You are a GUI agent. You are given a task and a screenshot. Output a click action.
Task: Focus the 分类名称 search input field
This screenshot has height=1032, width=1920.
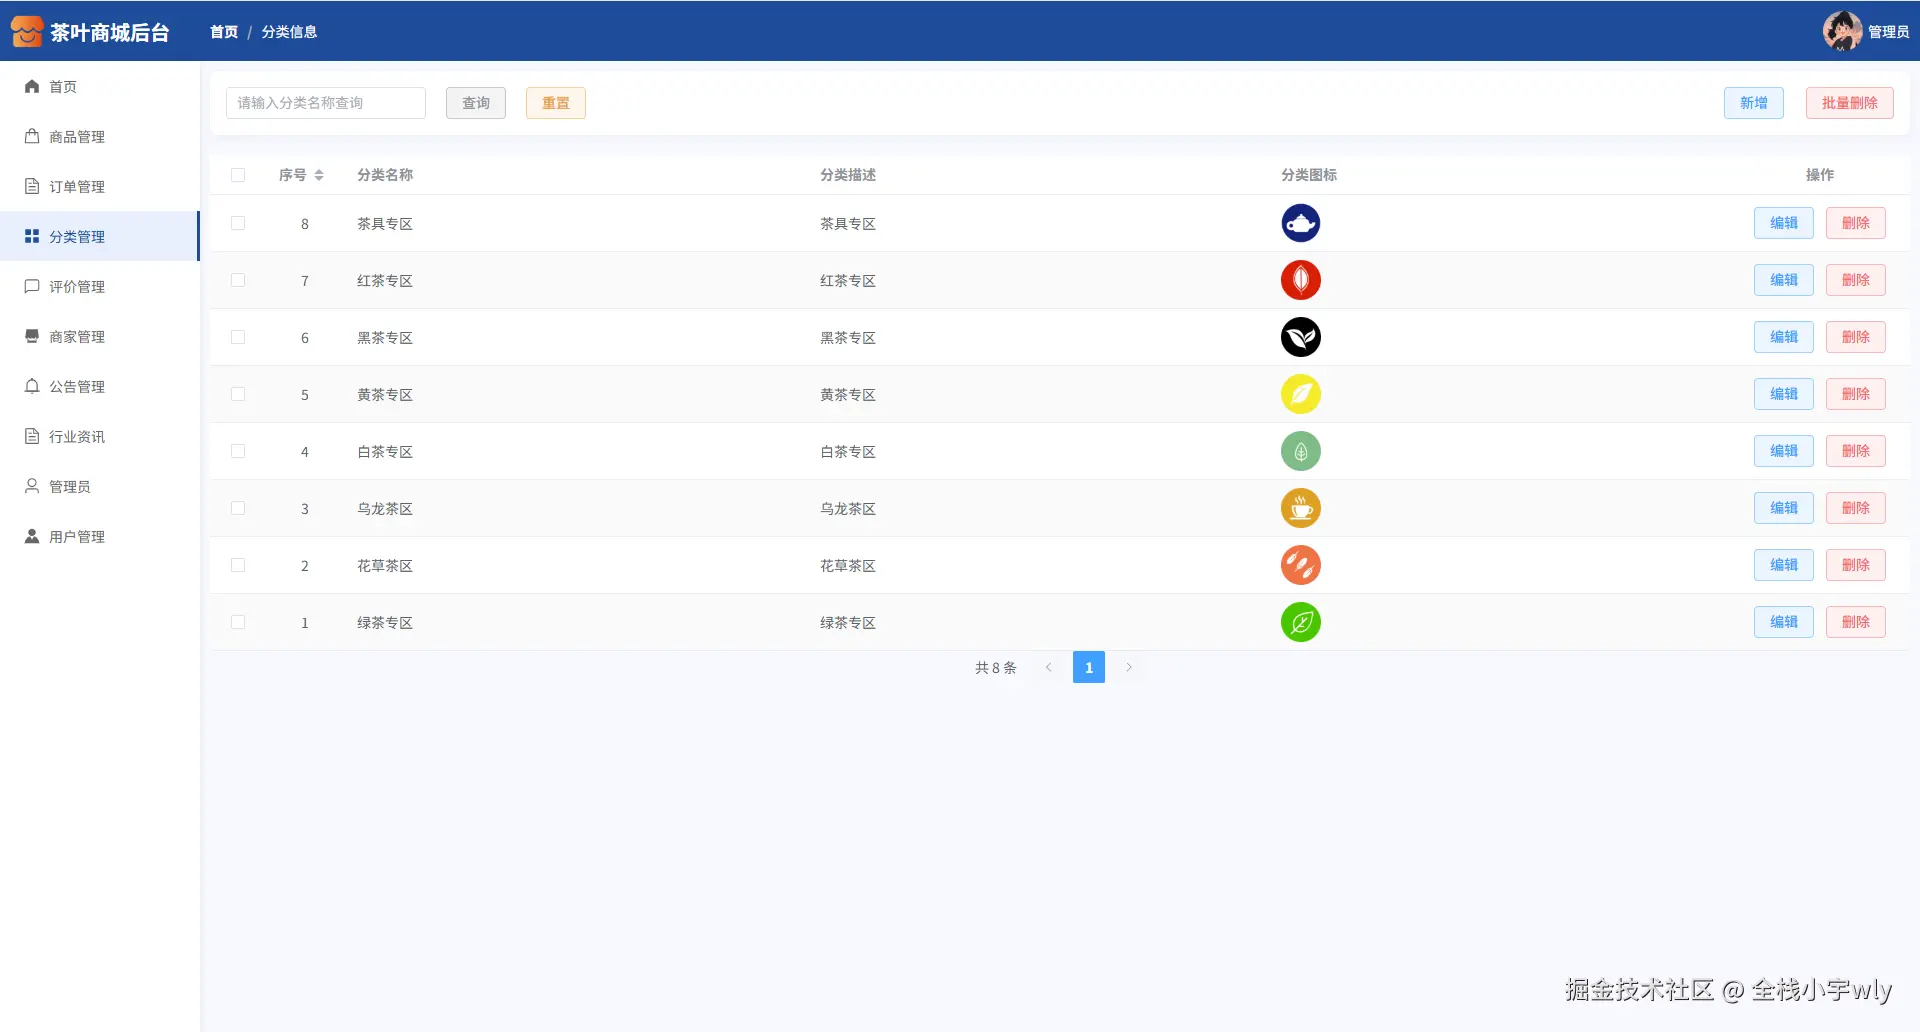[326, 103]
